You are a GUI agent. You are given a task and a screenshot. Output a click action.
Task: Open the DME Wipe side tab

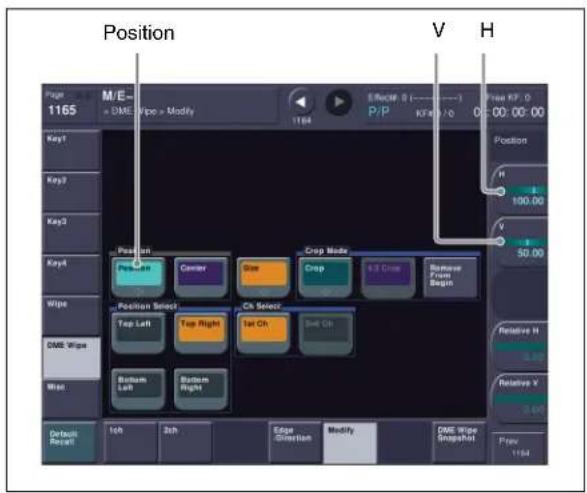click(x=71, y=357)
